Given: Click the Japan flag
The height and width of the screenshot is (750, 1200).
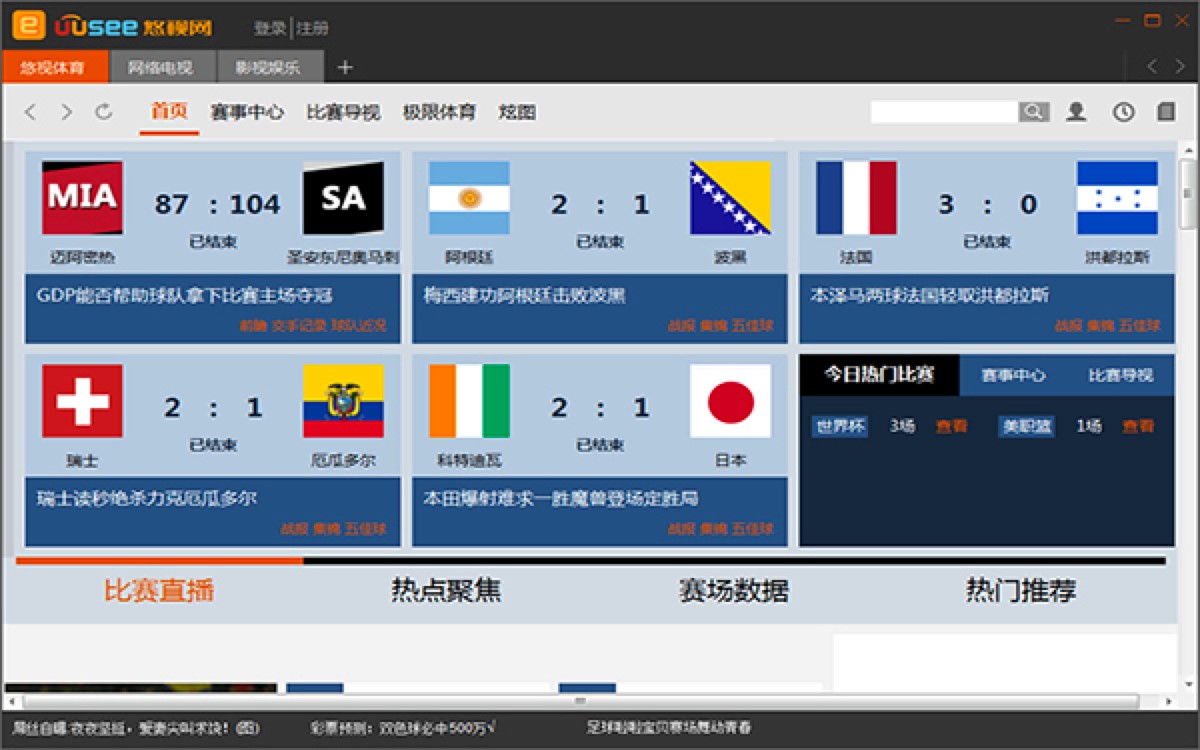Looking at the screenshot, I should 730,401.
